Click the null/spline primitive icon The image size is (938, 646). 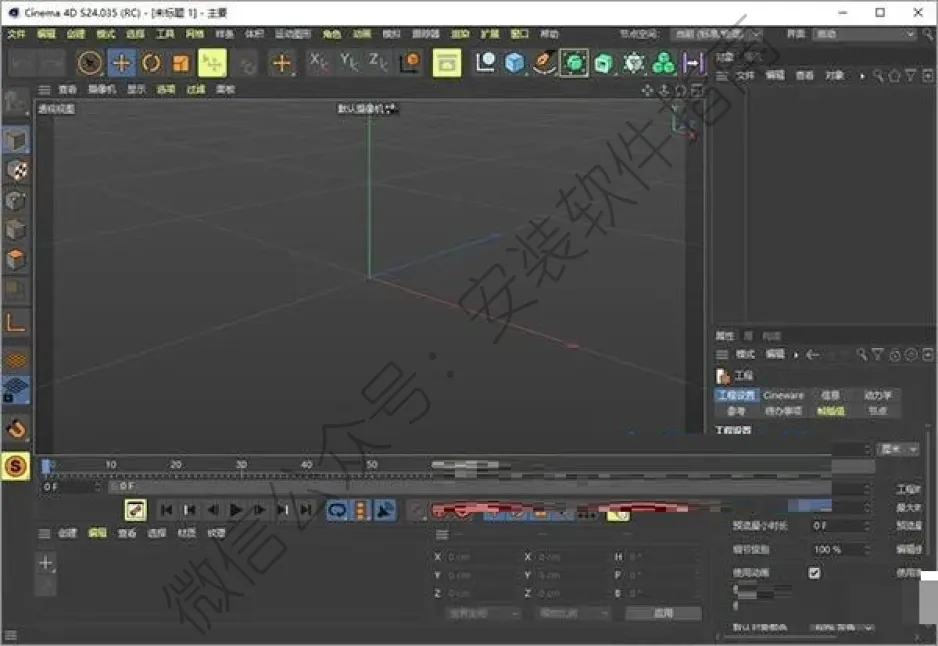485,62
